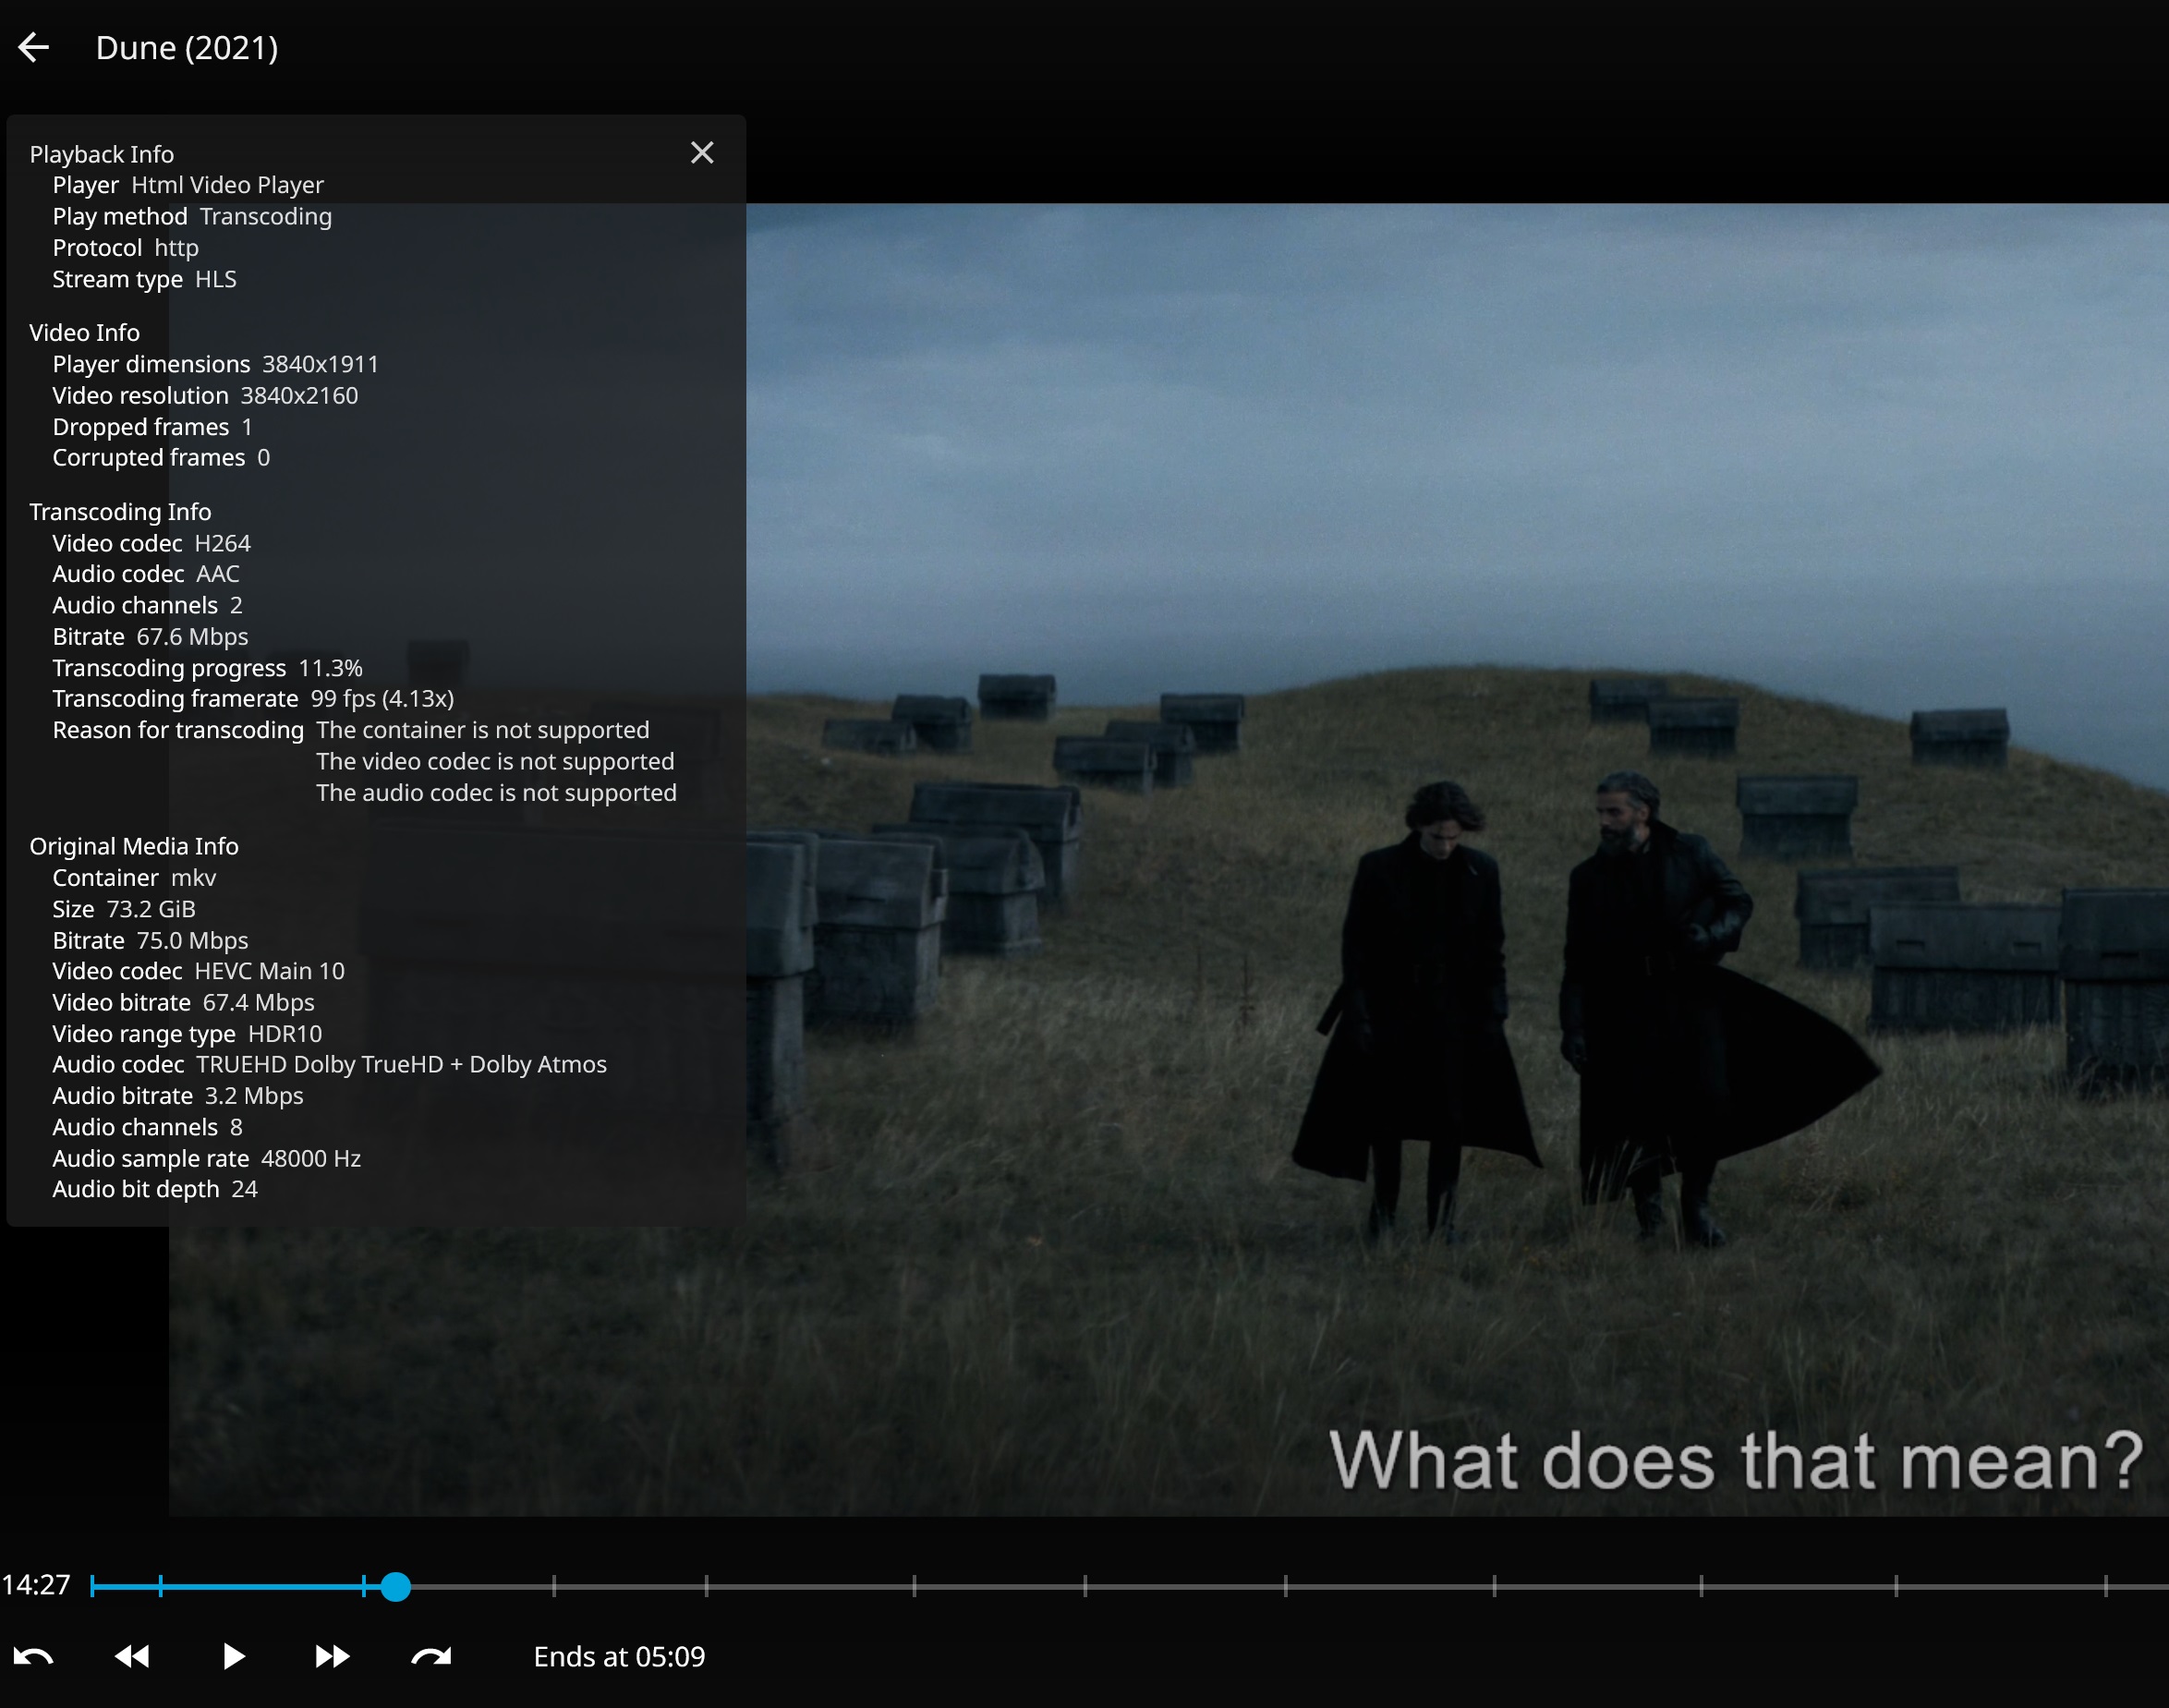Close the Playback Info panel
Image resolution: width=2169 pixels, height=1708 pixels.
point(702,153)
